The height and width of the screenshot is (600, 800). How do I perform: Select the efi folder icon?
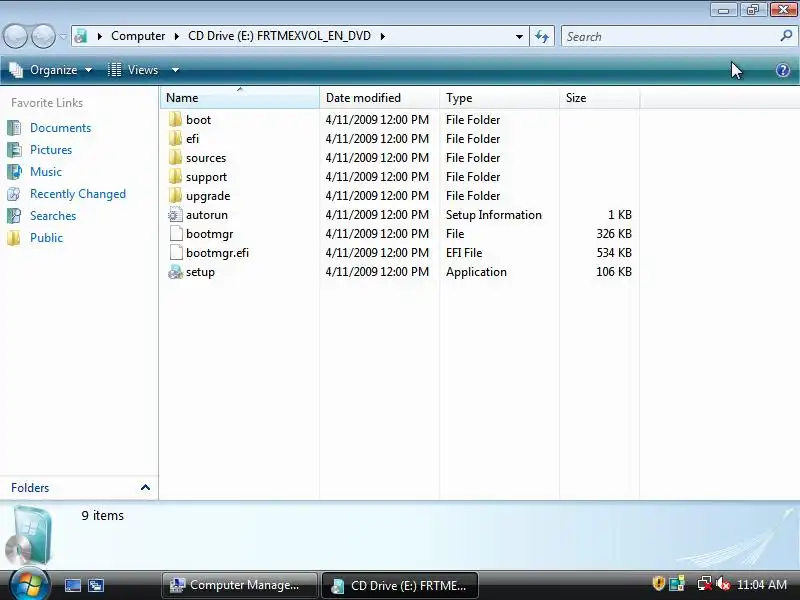click(175, 138)
